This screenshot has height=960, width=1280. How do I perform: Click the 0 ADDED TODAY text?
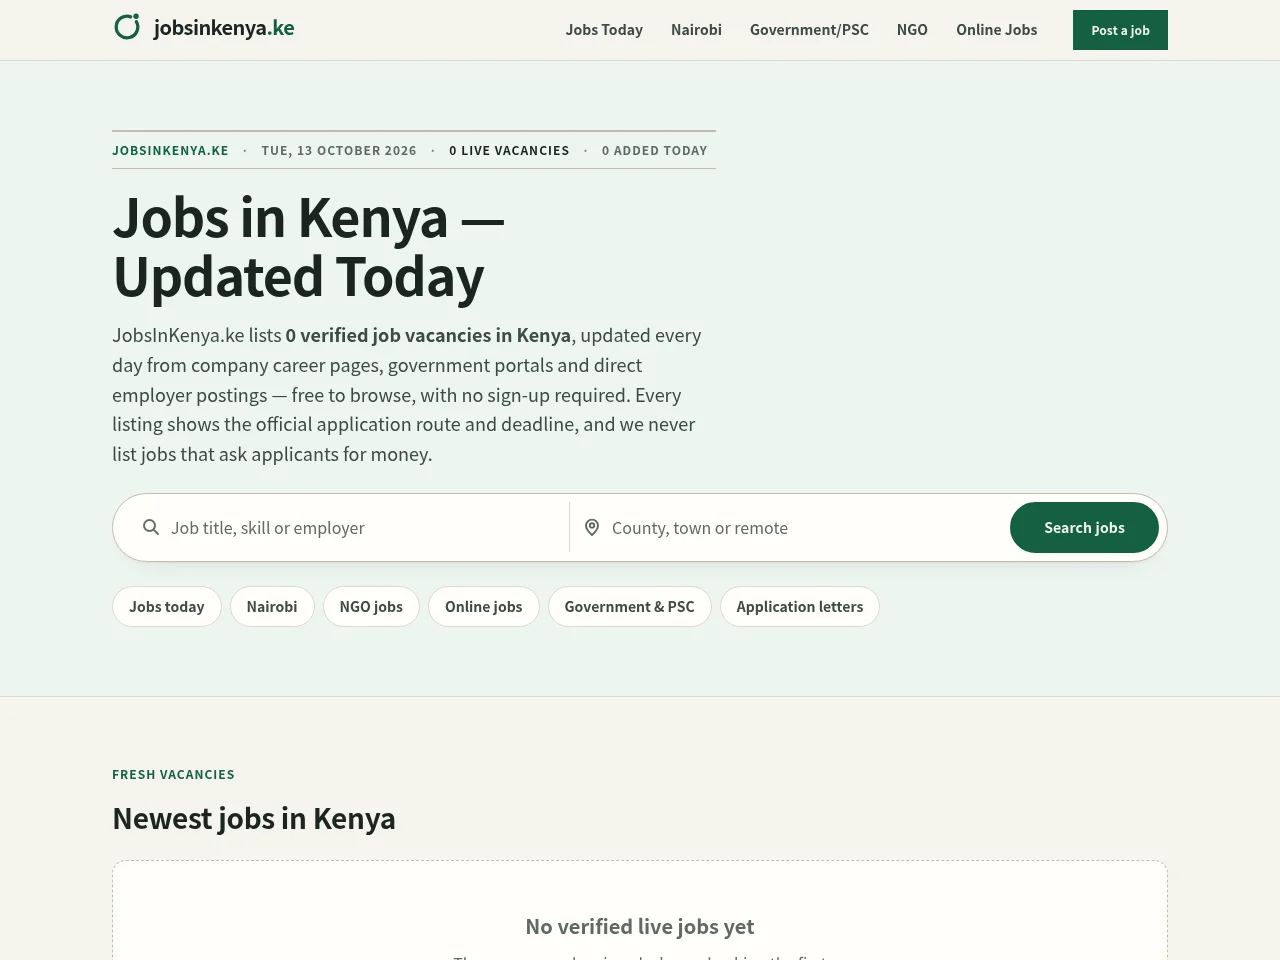pos(654,150)
